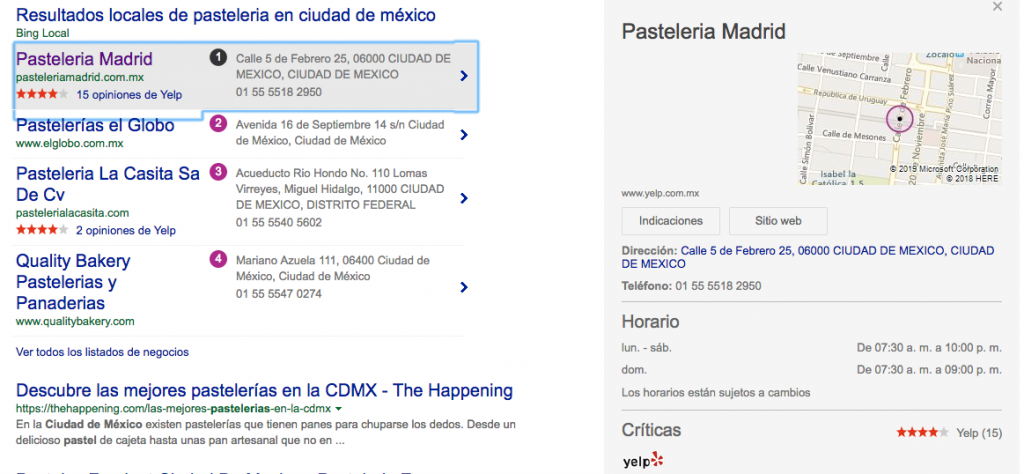Click Teléfono 01 55 5518 2950 text

click(x=691, y=286)
